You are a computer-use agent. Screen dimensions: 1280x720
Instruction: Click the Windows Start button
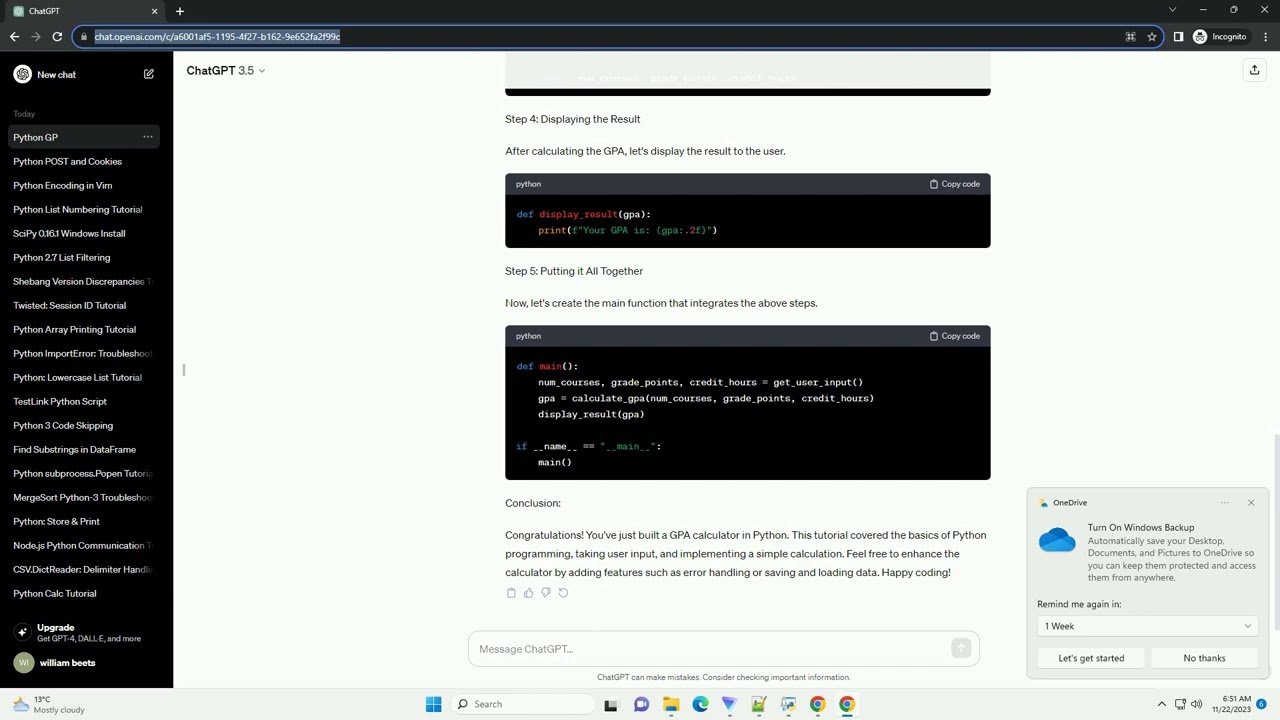coord(433,704)
